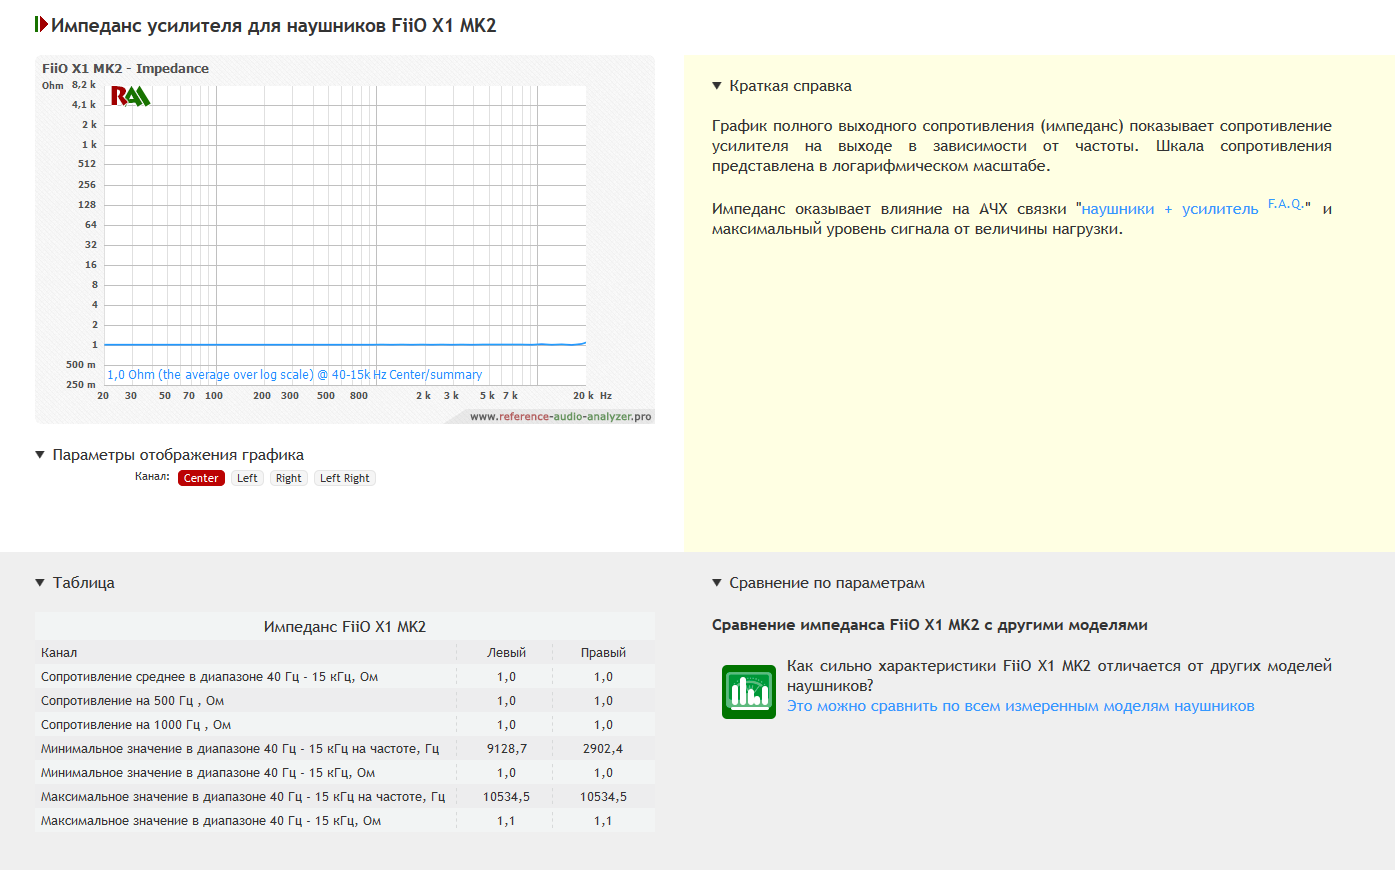Image resolution: width=1395 pixels, height=870 pixels.
Task: Collapse the Сравнение по параметрам section
Action: pos(717,583)
